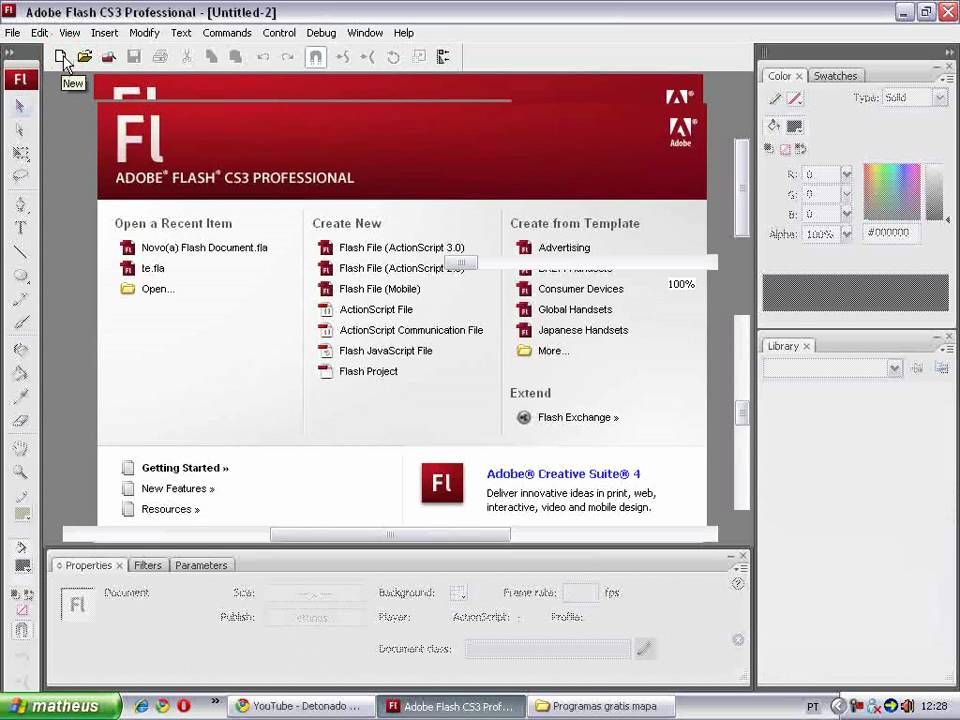Select the Pen tool
Image resolution: width=960 pixels, height=720 pixels.
point(20,204)
